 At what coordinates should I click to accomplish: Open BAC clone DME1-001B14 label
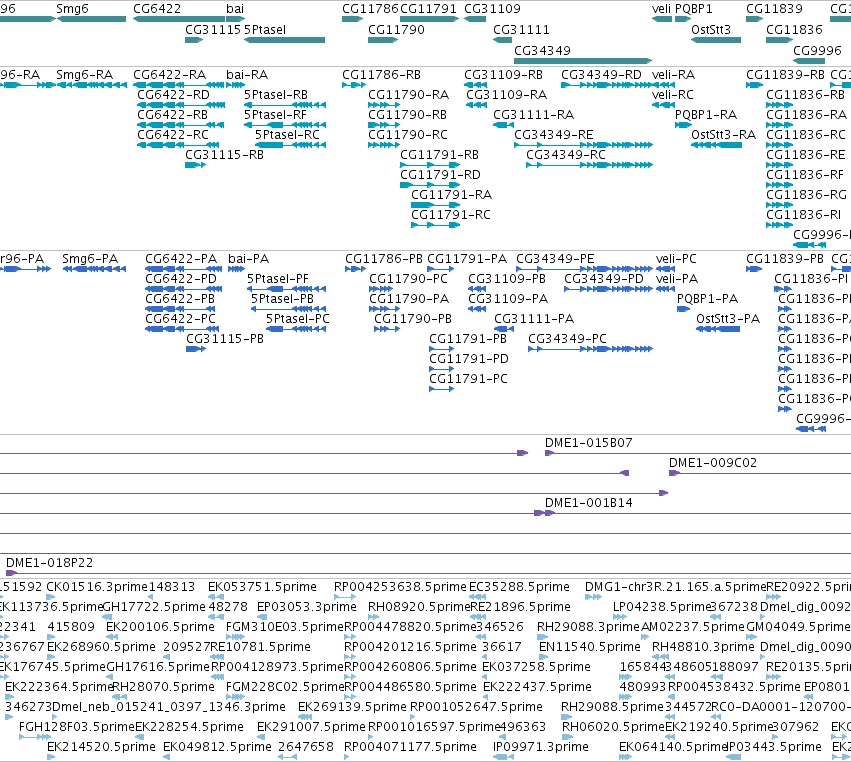click(x=589, y=503)
